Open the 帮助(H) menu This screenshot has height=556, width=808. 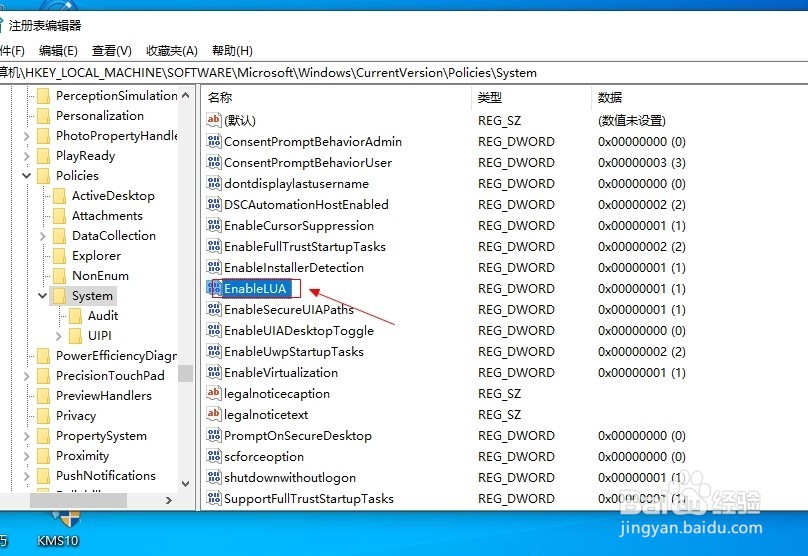232,50
